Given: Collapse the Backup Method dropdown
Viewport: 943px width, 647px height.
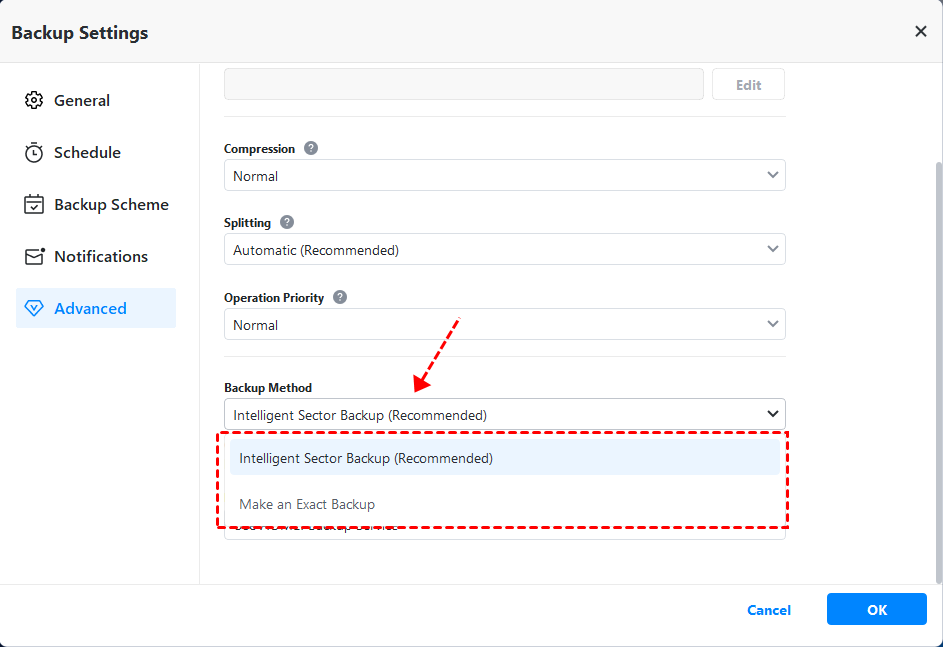Looking at the screenshot, I should 772,414.
